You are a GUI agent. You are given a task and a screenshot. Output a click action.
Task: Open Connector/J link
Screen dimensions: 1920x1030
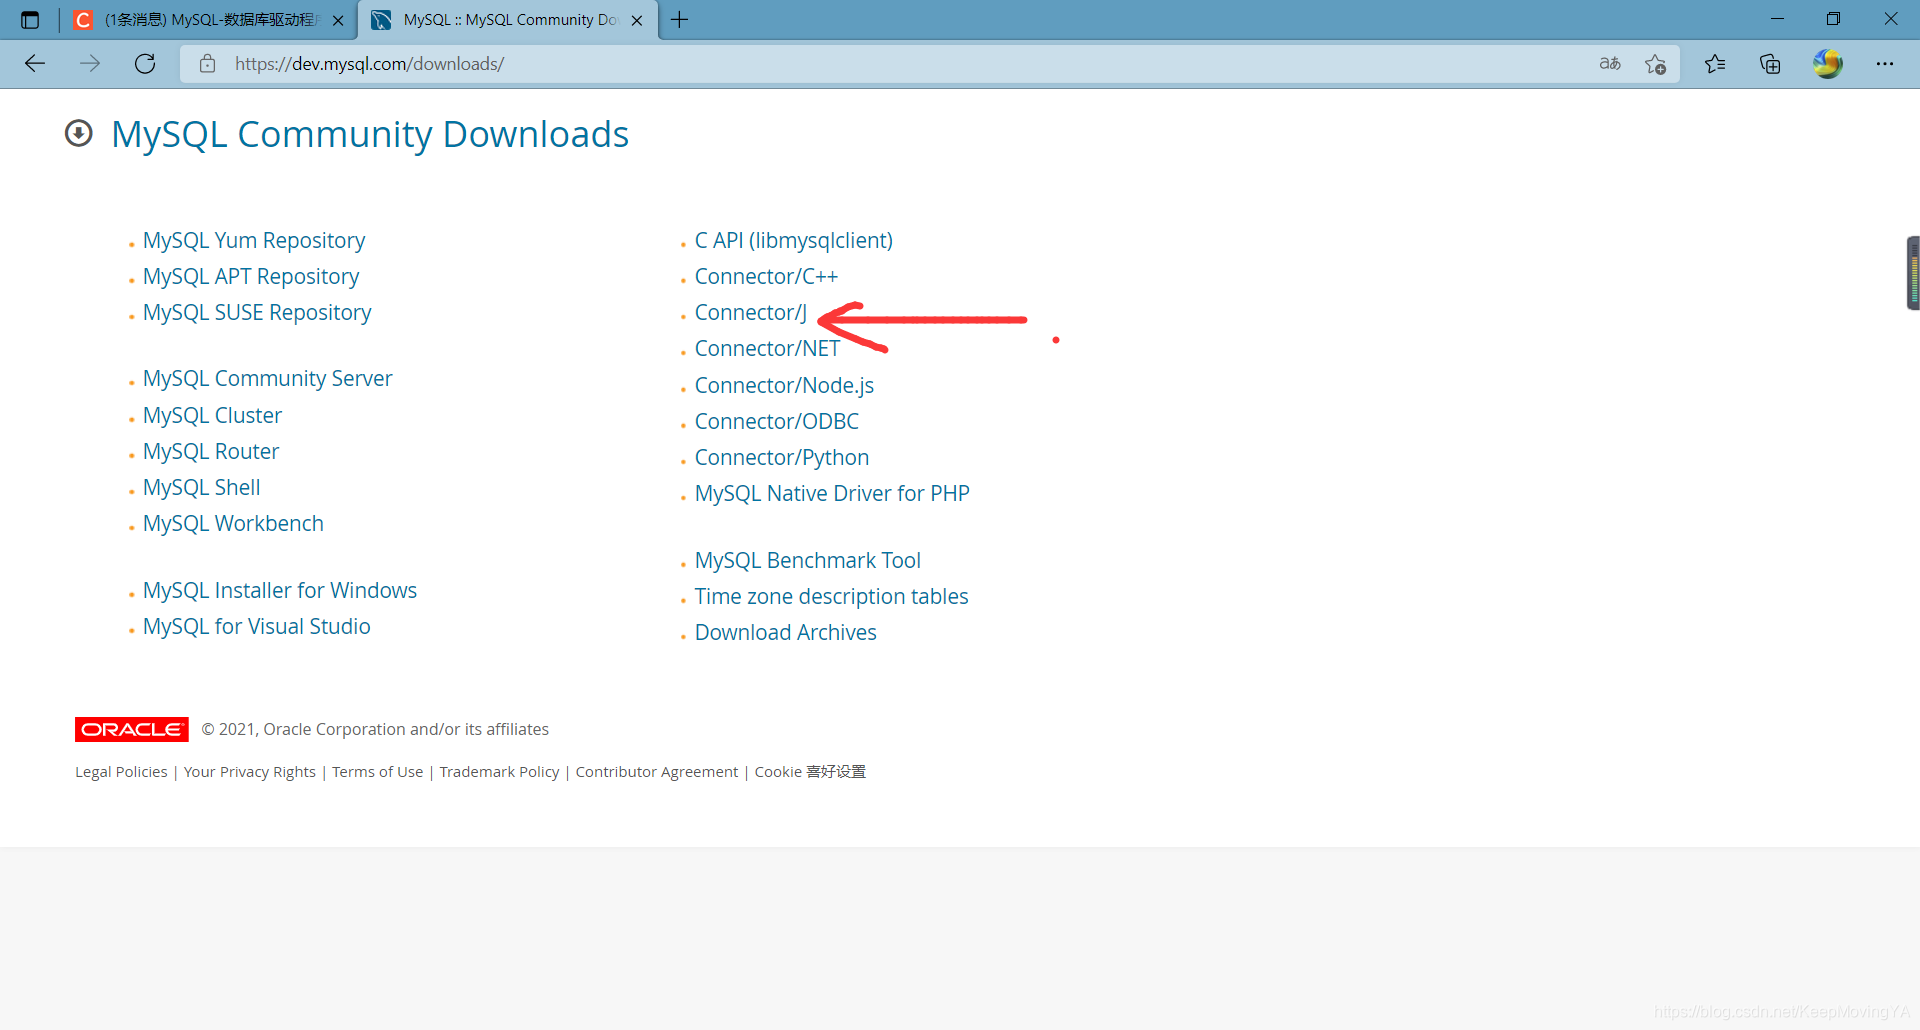[751, 313]
